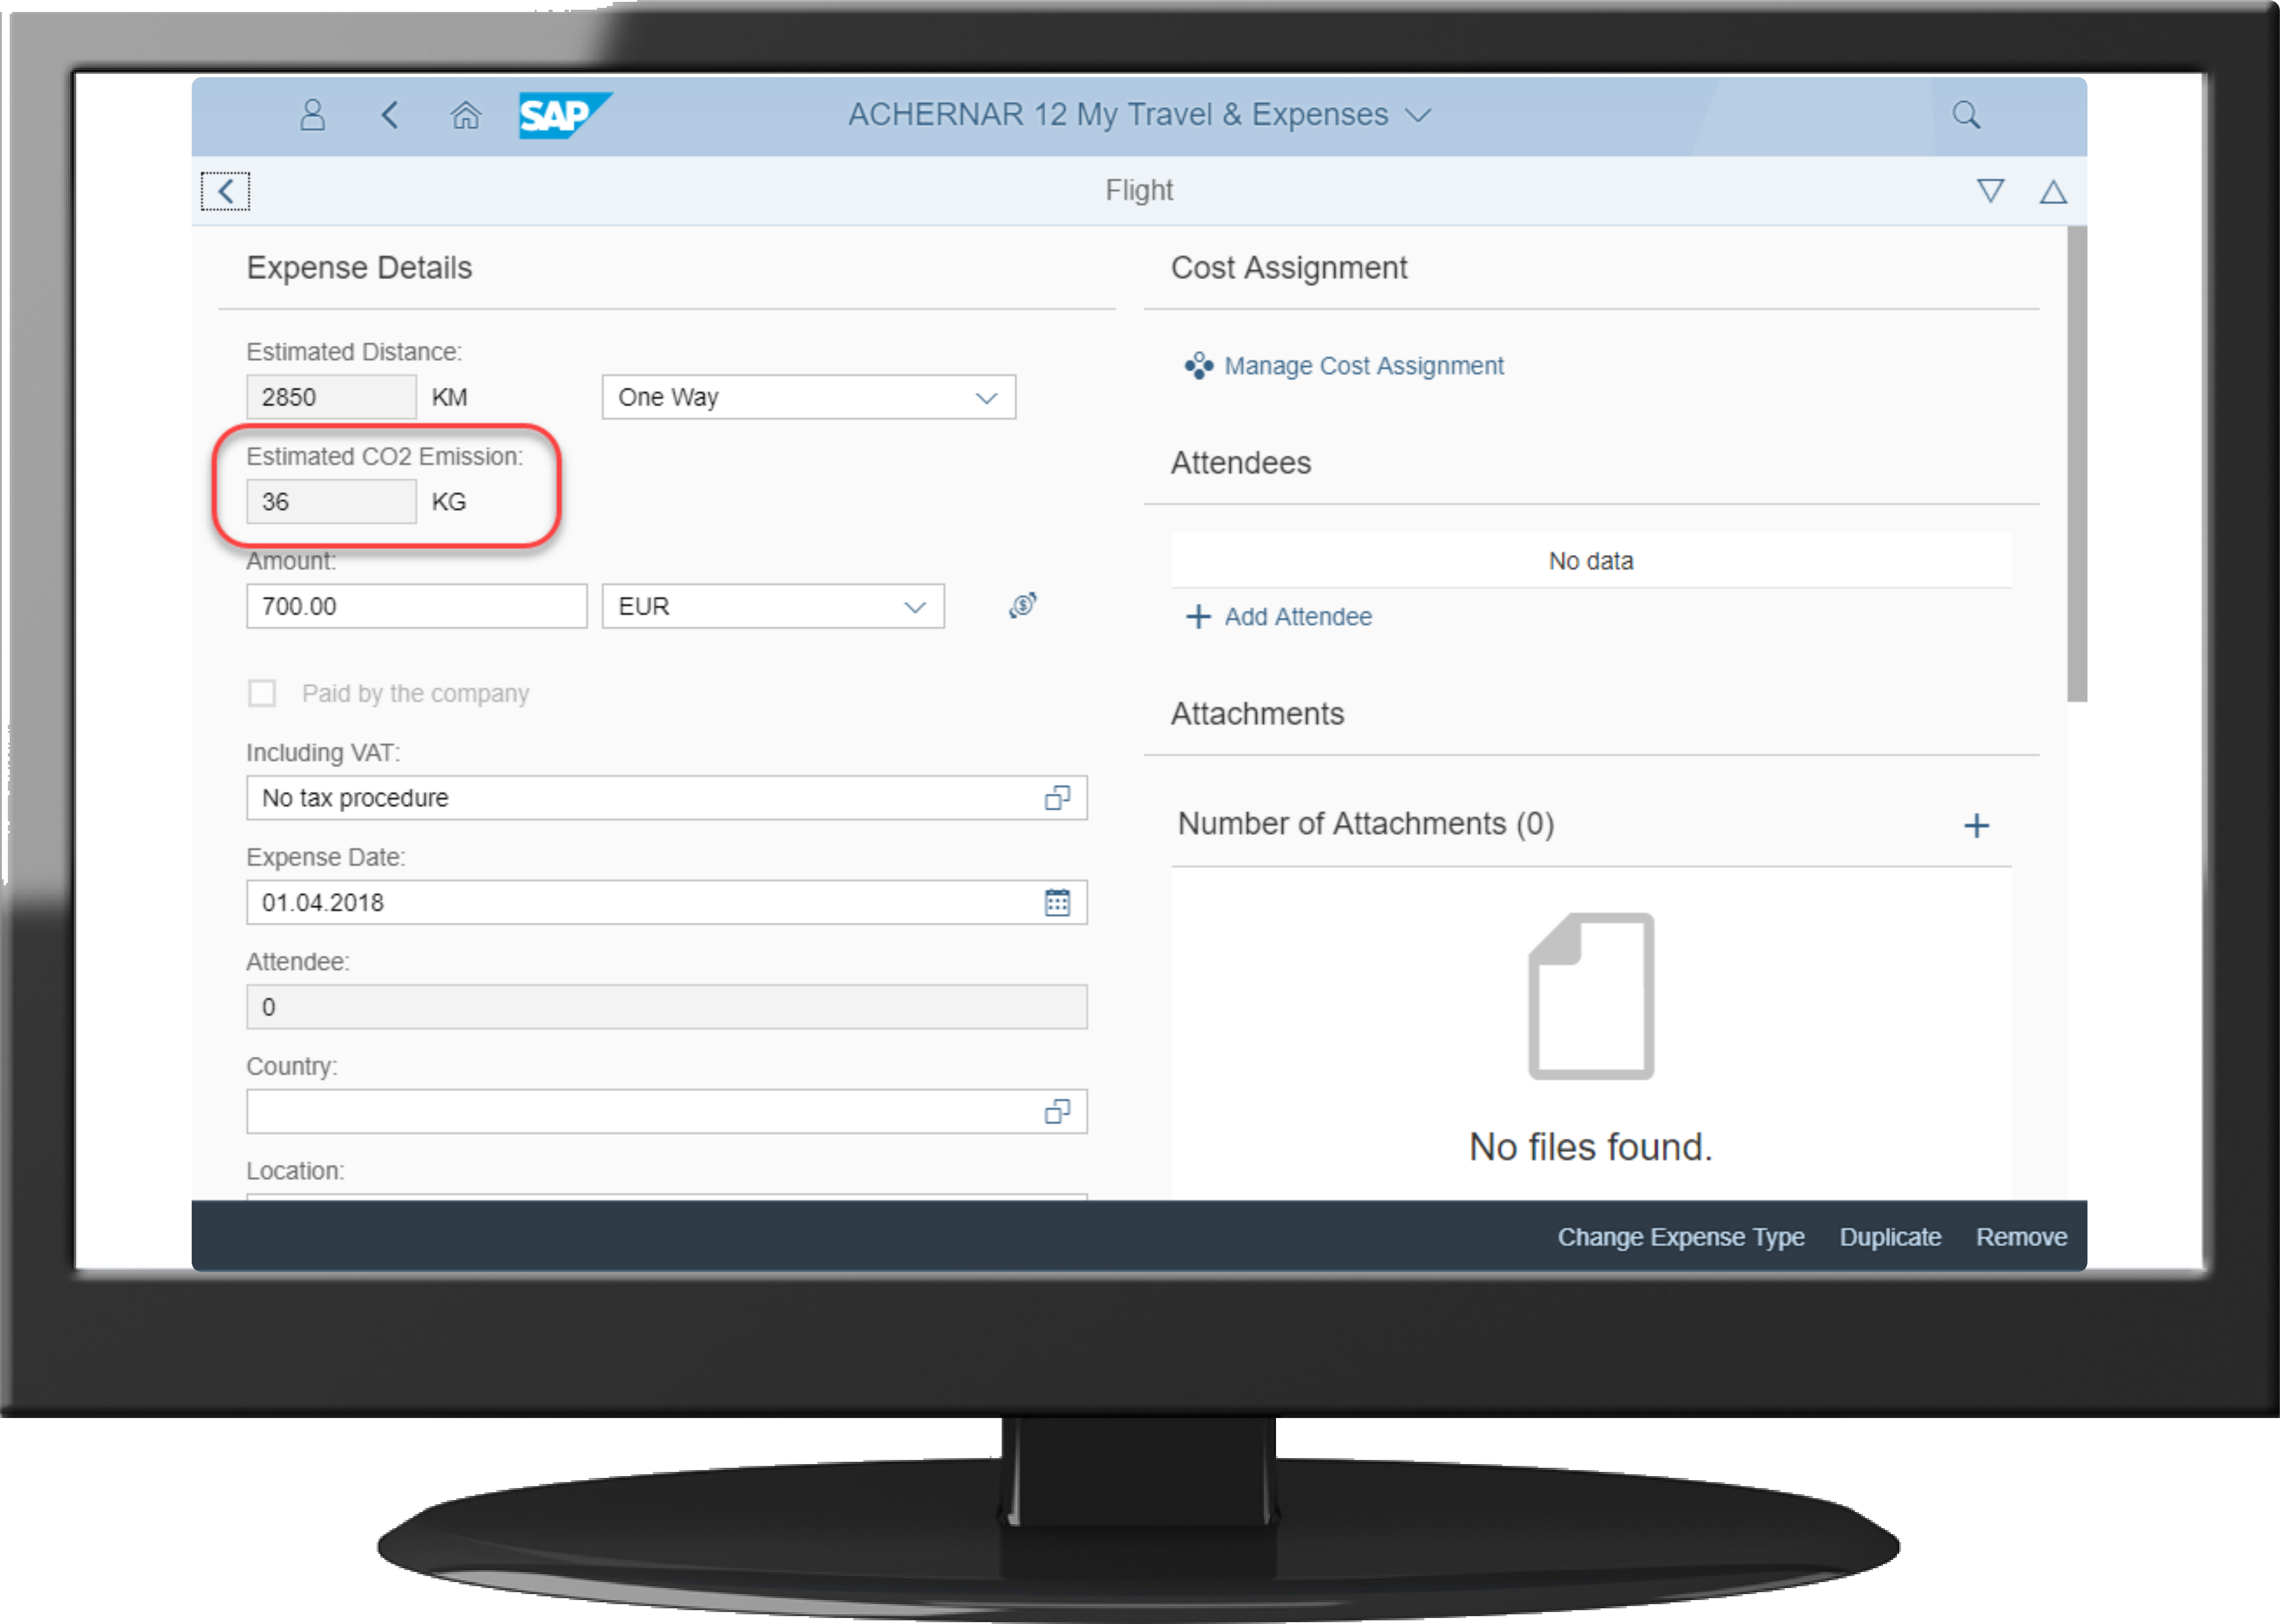Click the Manage Cost Assignment link
Screen dimensions: 2280x1624
[x=1363, y=366]
